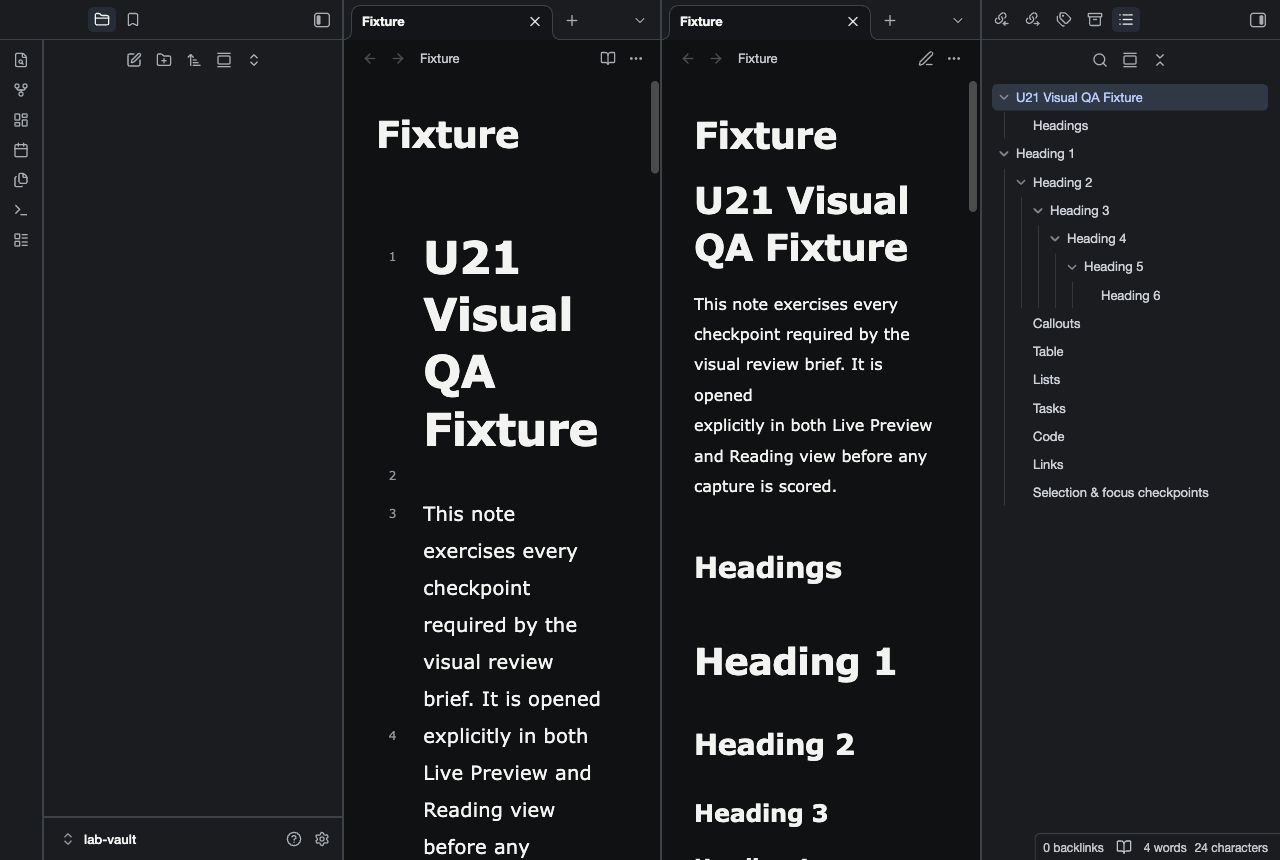Click the right reading pane scrollbar
This screenshot has height=860, width=1280.
[973, 147]
